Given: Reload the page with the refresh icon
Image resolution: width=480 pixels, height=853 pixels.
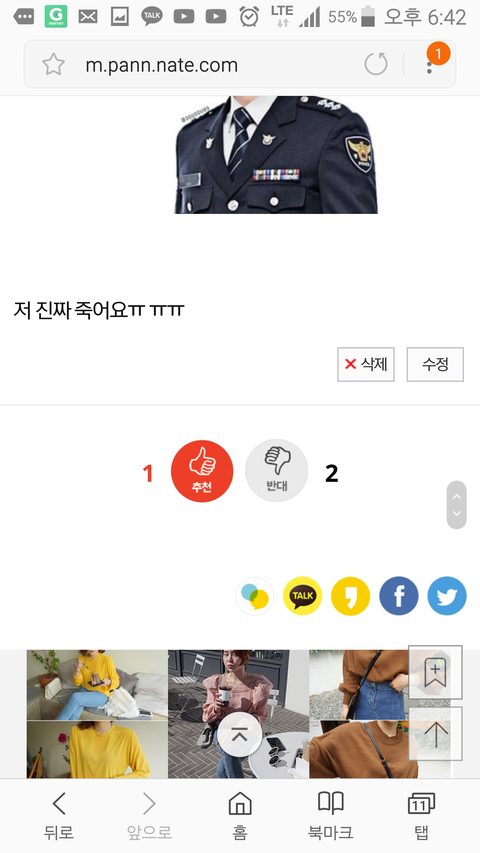Looking at the screenshot, I should click(x=376, y=64).
